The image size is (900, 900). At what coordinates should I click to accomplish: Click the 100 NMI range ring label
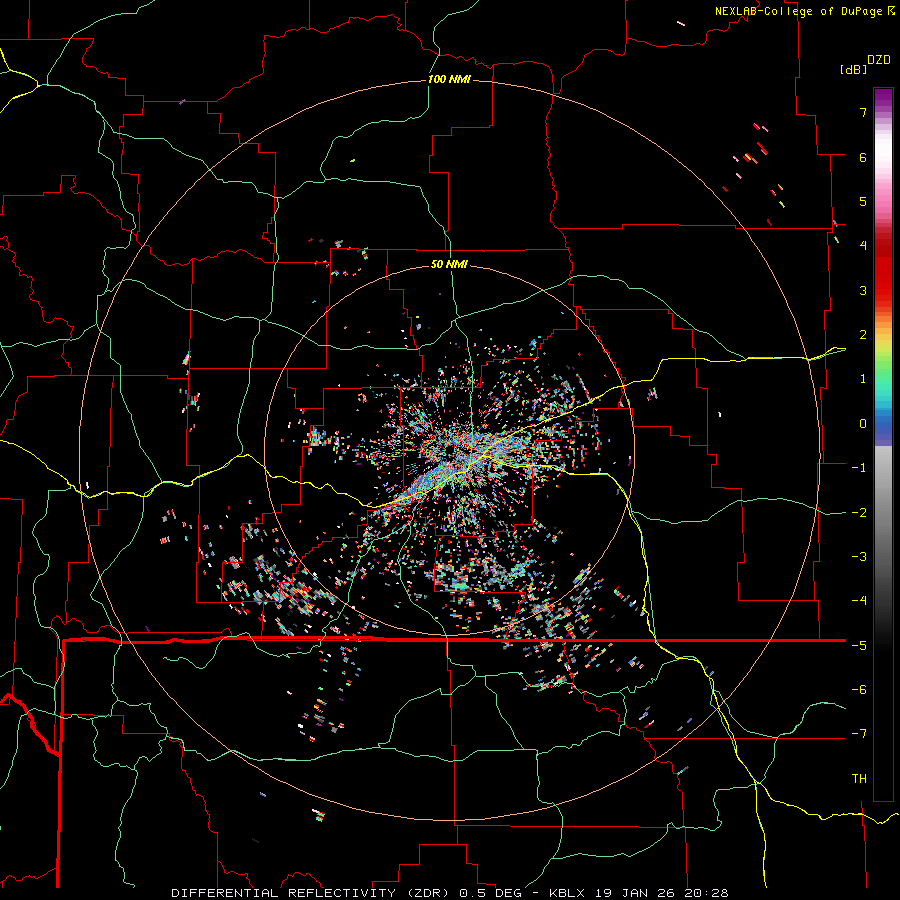[449, 79]
